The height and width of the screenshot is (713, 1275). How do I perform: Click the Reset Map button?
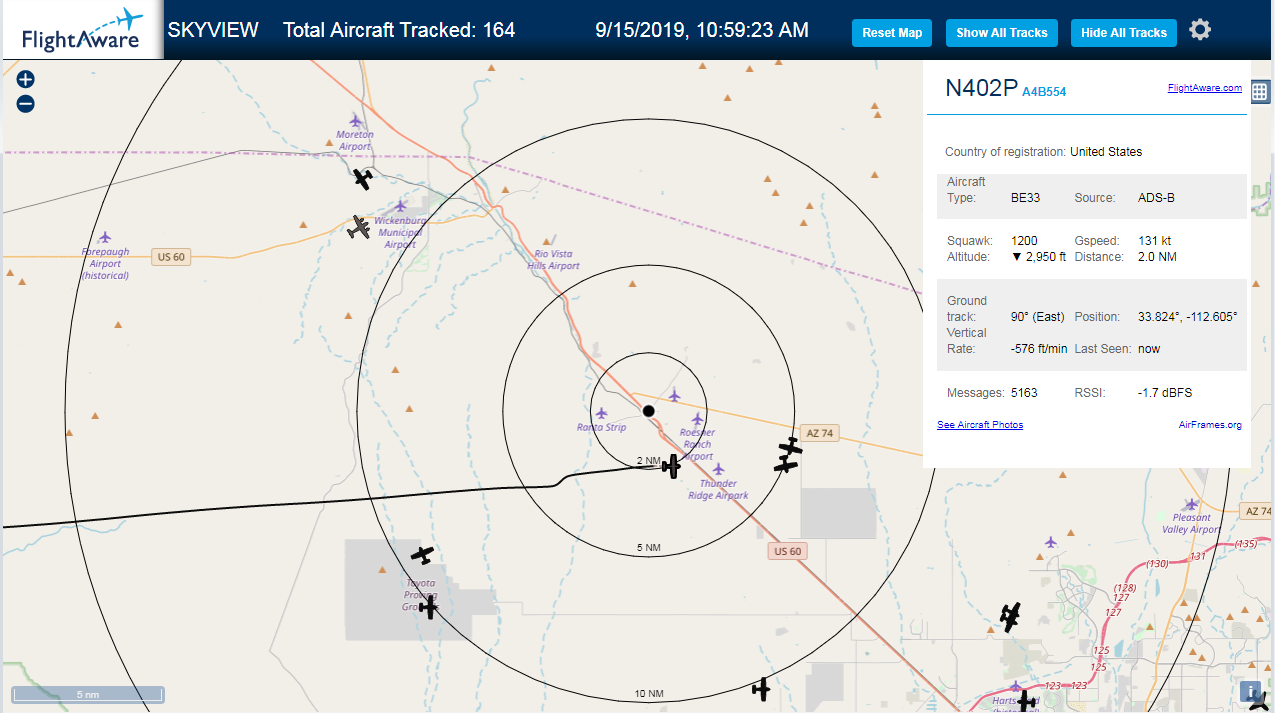pyautogui.click(x=892, y=33)
